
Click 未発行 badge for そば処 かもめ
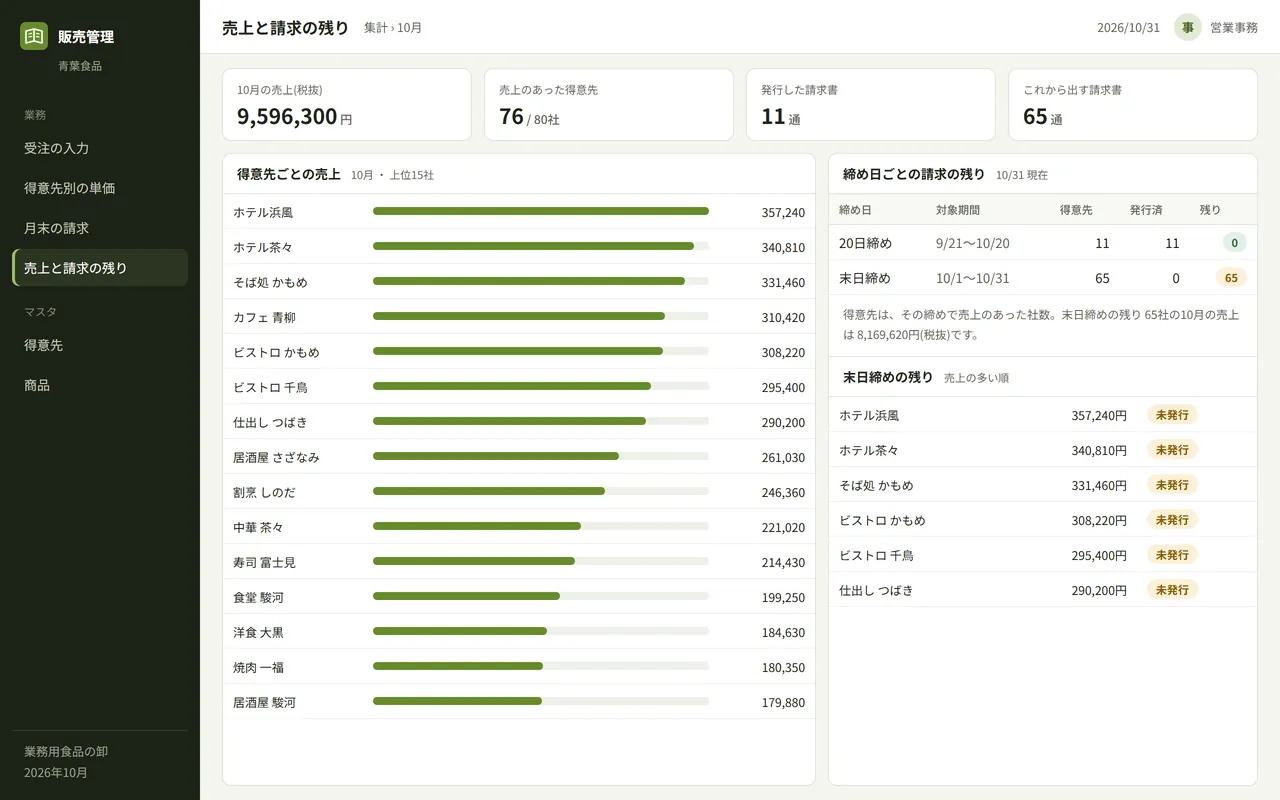(x=1172, y=485)
